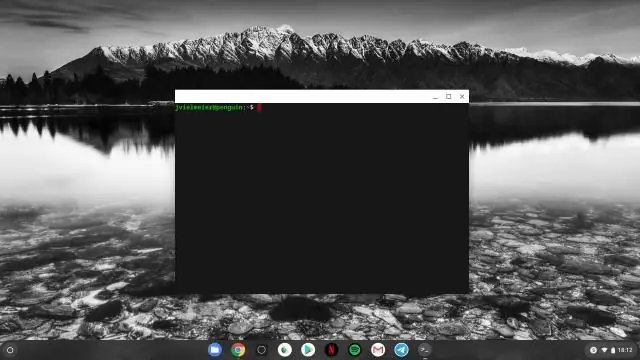Click the battery status icon

point(613,350)
